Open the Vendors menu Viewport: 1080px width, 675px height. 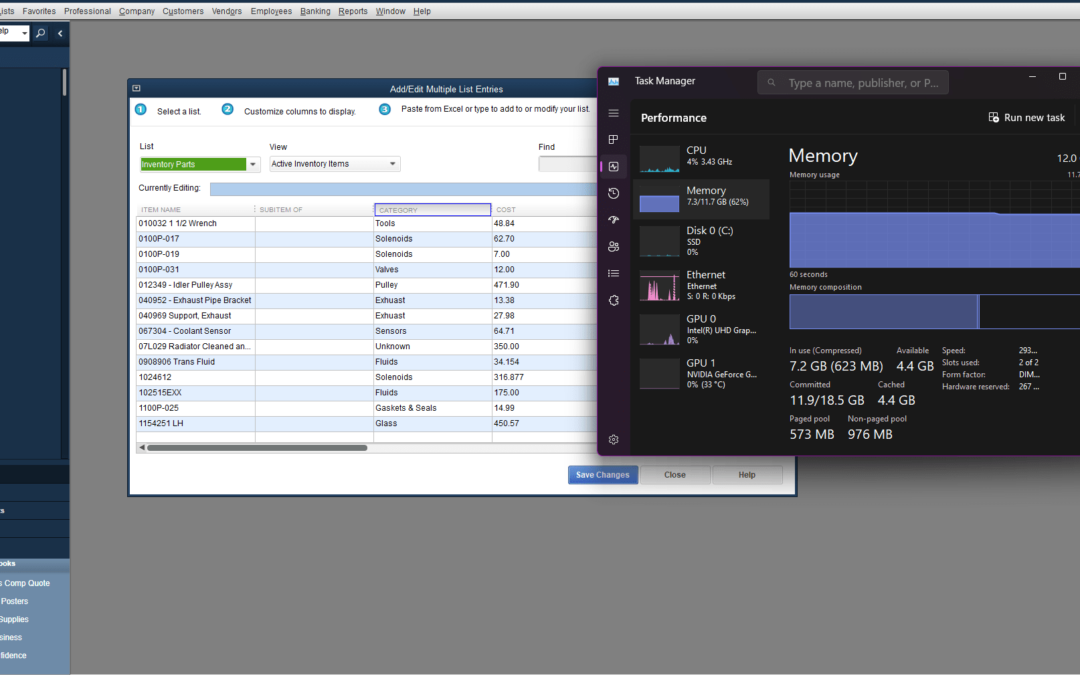[x=227, y=11]
